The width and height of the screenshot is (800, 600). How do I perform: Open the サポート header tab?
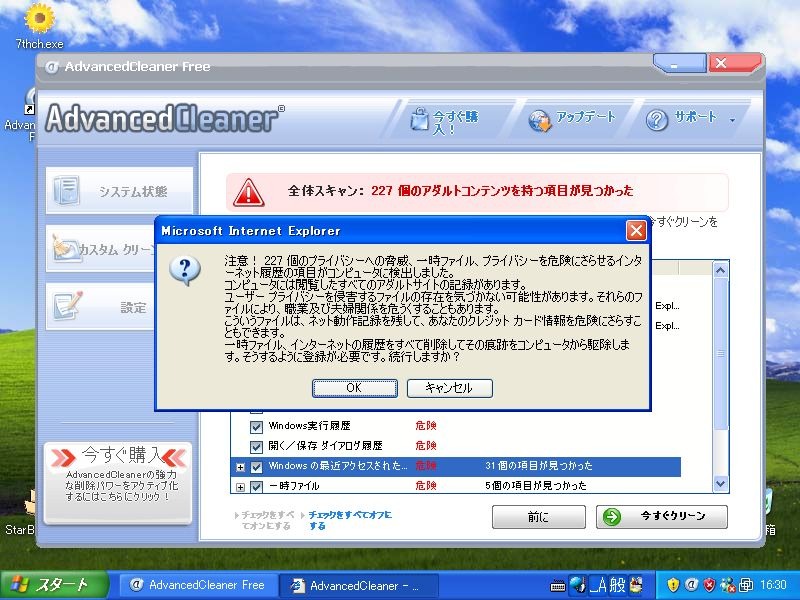[689, 120]
